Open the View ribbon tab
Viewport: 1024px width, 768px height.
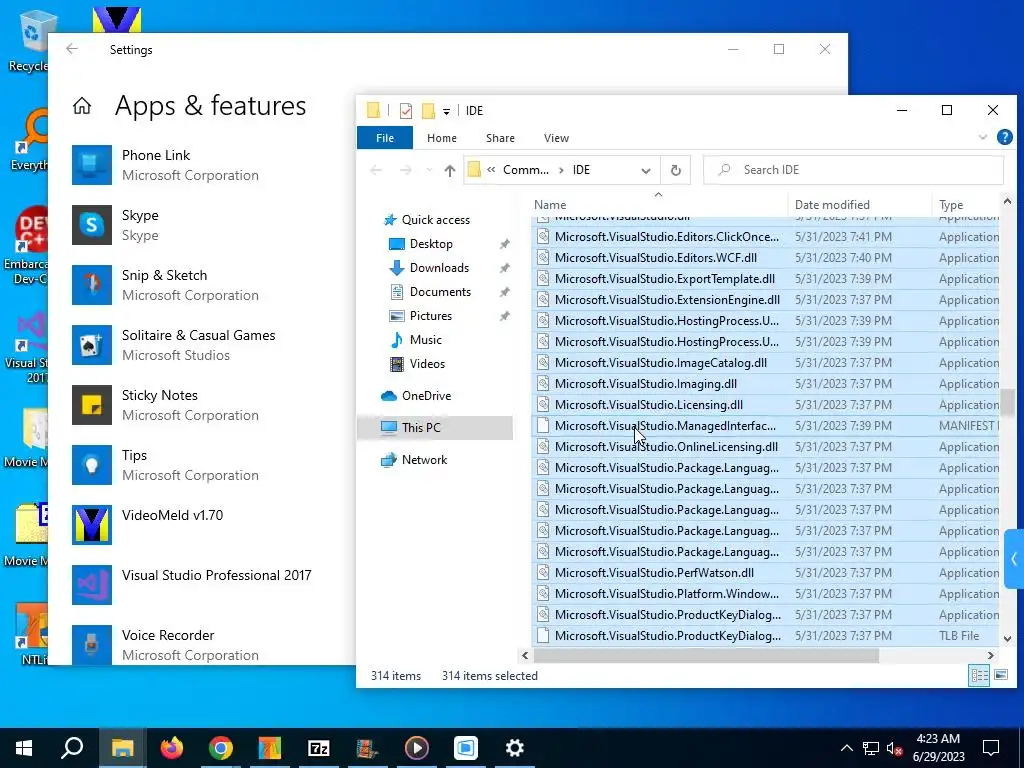(556, 138)
